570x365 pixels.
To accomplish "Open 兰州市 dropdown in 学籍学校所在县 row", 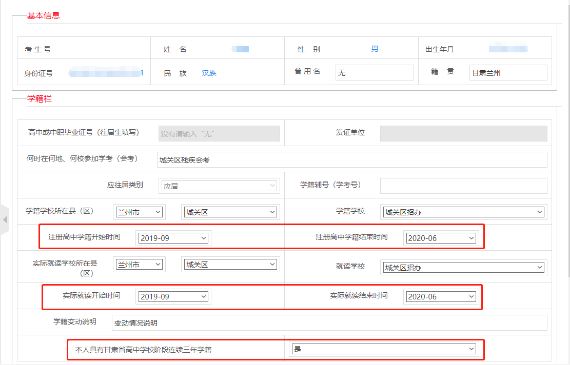I will [x=139, y=212].
